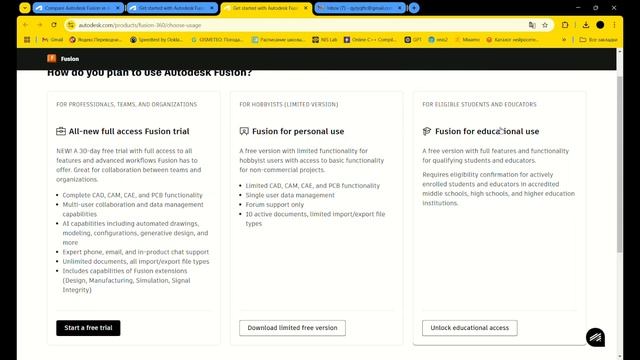Image resolution: width=640 pixels, height=360 pixels.
Task: Click the Fusion logo in the header
Action: [51, 58]
